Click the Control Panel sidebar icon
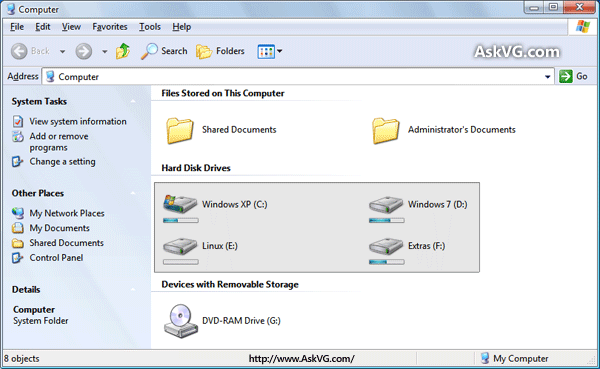Screen dimensions: 600x369 (17, 258)
